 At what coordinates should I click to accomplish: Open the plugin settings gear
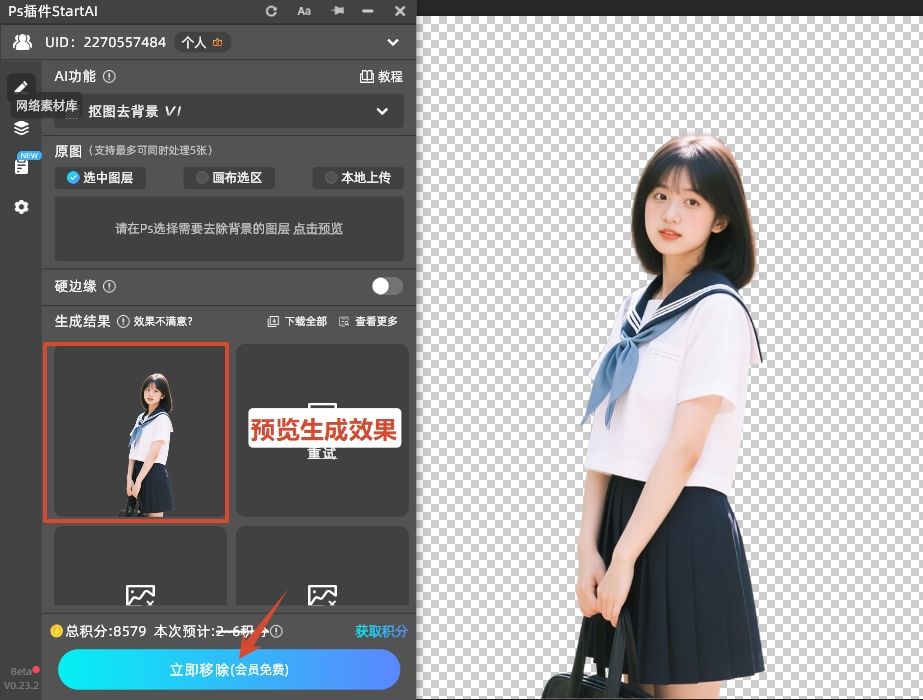(x=21, y=207)
